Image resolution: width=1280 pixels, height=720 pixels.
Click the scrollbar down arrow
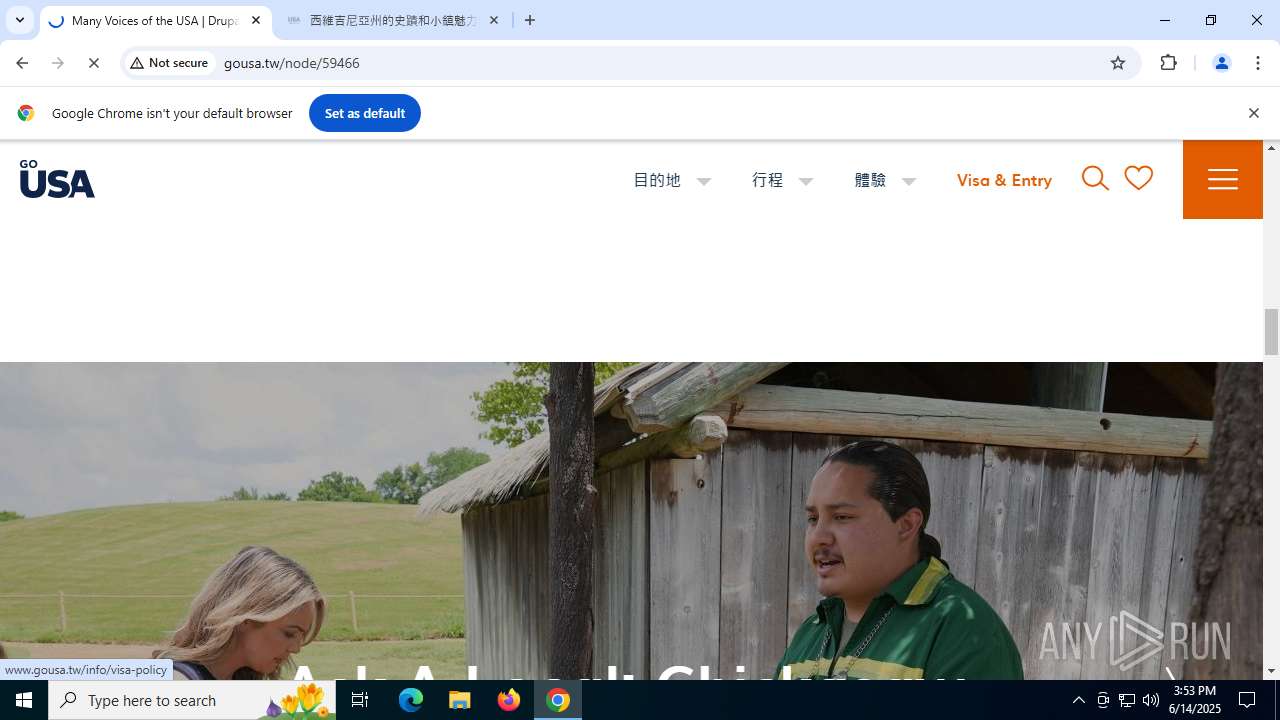[1271, 671]
